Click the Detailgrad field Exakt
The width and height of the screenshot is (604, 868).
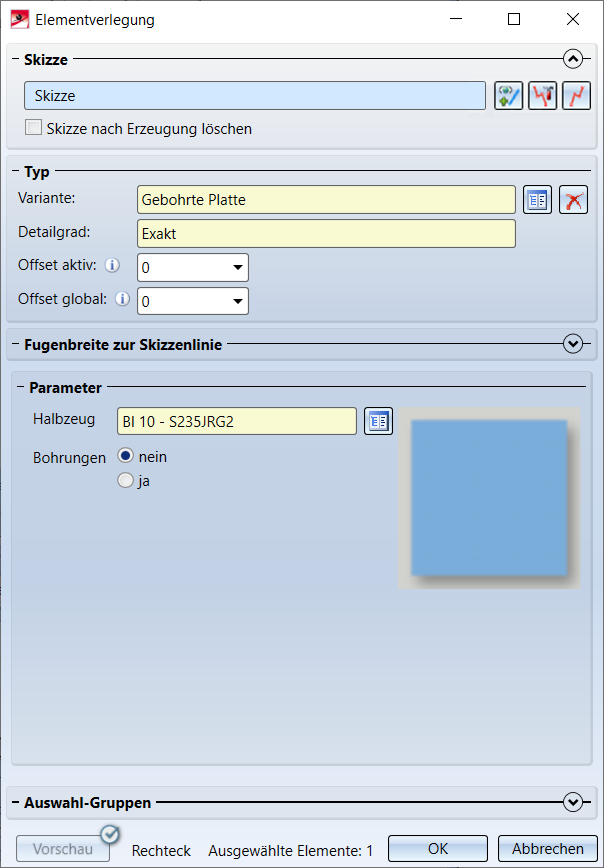[326, 234]
